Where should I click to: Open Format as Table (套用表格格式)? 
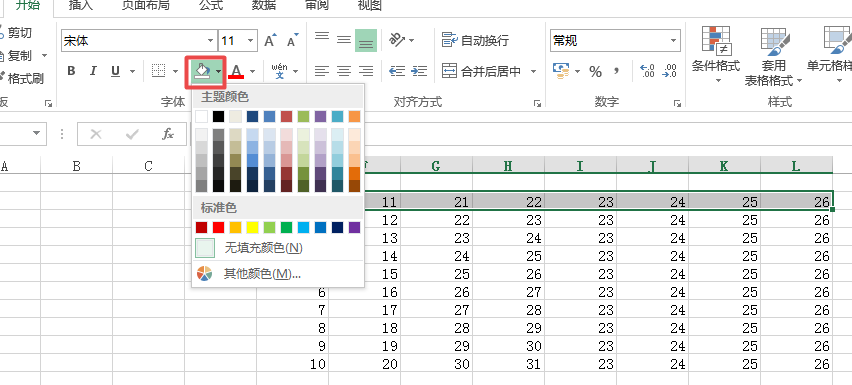pos(773,56)
